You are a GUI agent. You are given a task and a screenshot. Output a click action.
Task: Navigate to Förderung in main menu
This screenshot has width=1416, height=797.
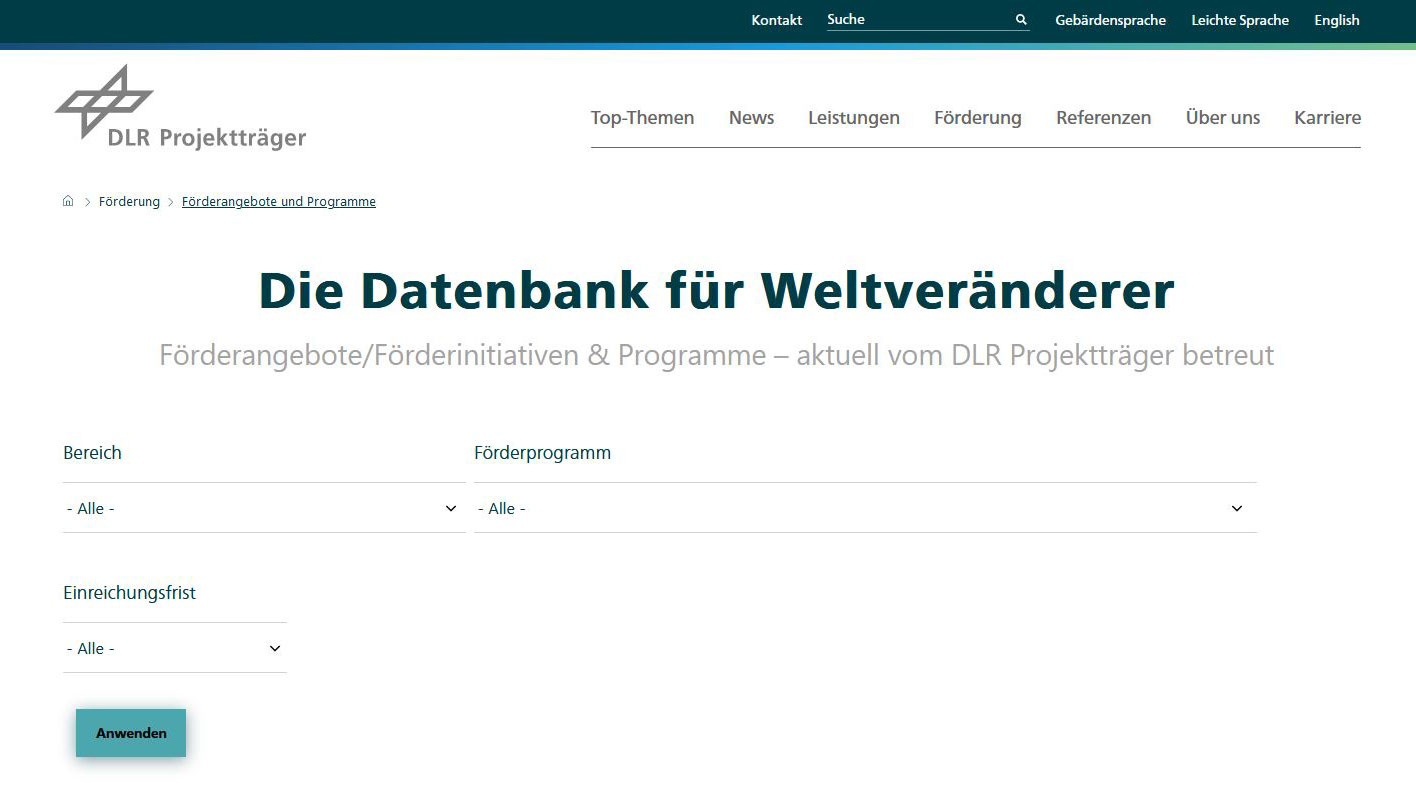977,118
